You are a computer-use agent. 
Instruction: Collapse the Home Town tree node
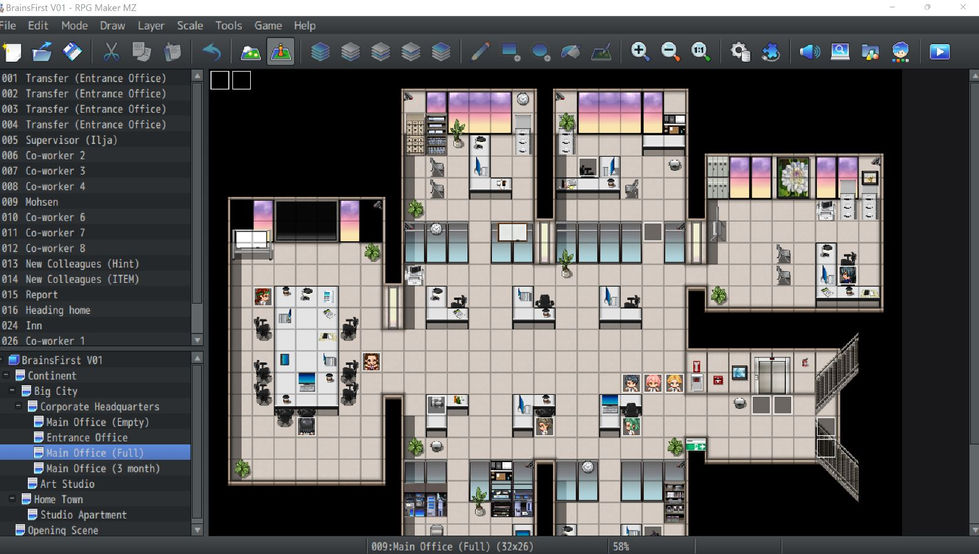(12, 499)
